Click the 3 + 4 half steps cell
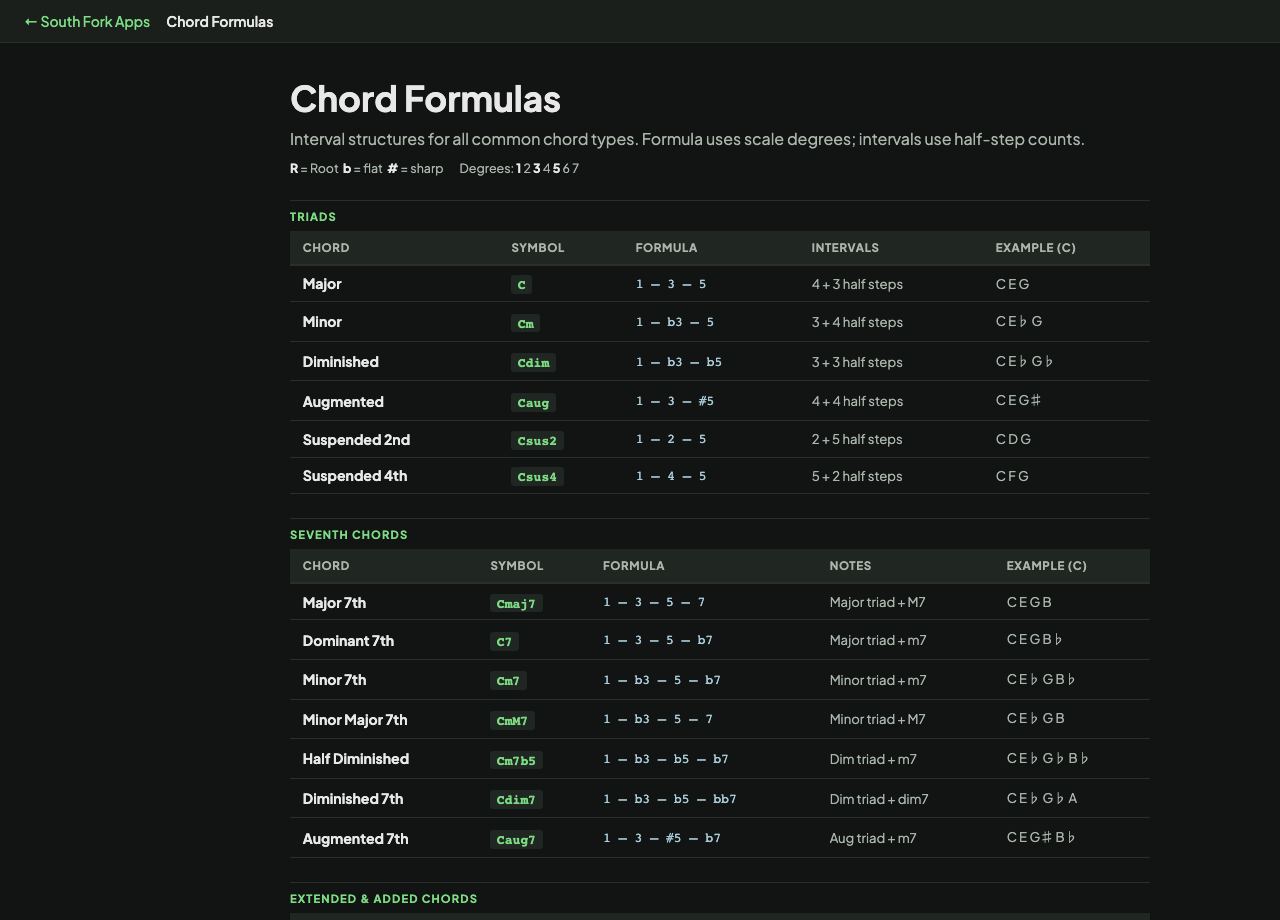1280x920 pixels. tap(857, 322)
